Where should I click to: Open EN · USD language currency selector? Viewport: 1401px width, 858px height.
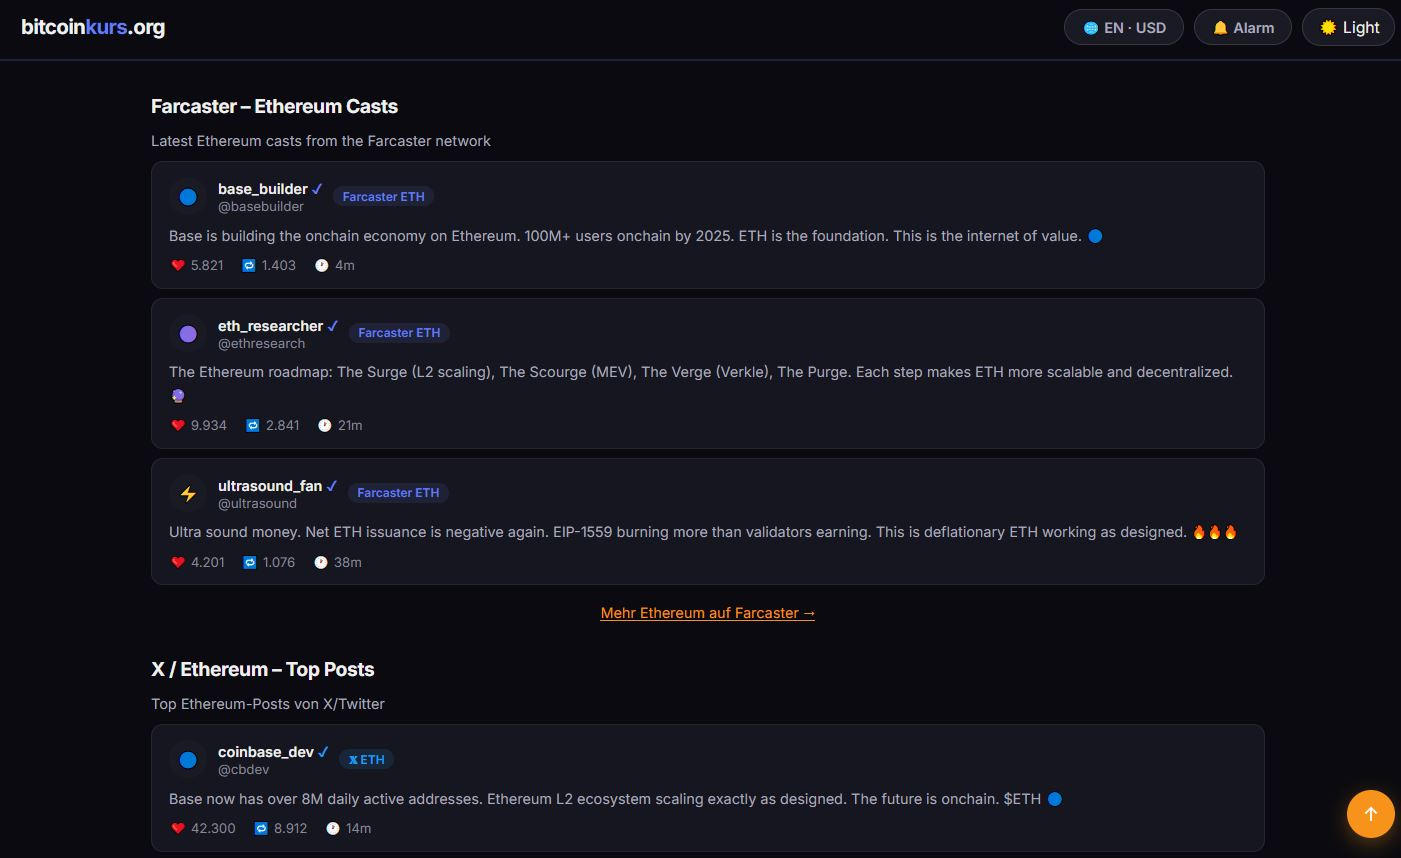(x=1123, y=28)
